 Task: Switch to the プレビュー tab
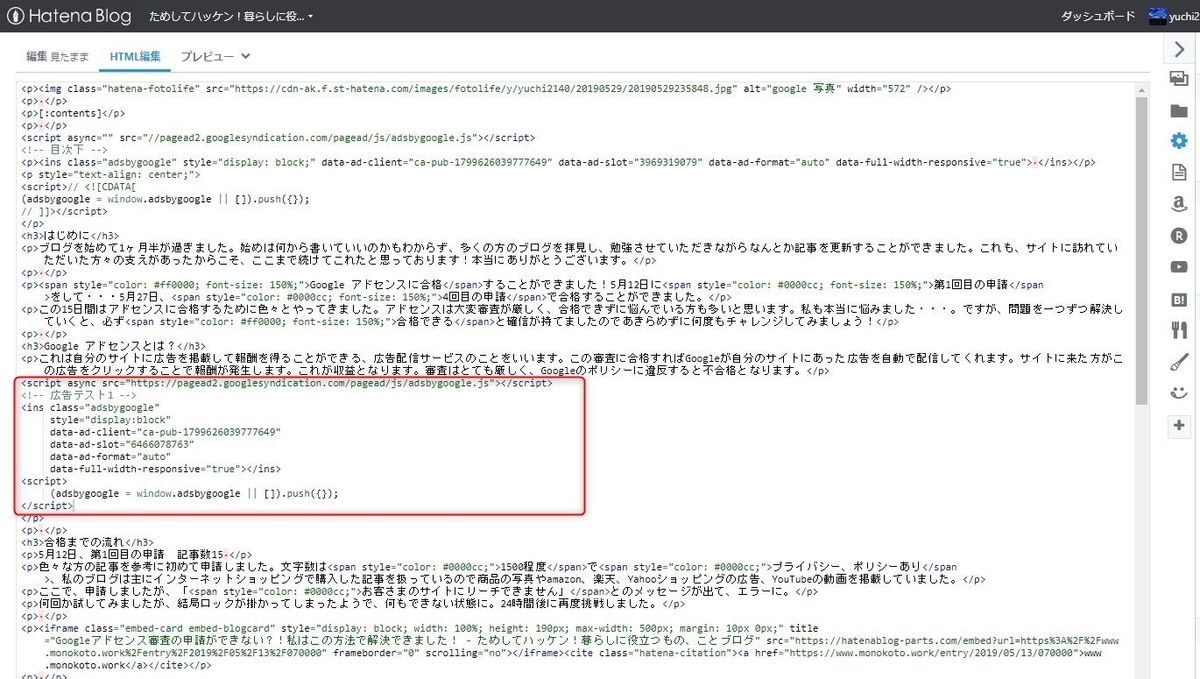(x=207, y=56)
